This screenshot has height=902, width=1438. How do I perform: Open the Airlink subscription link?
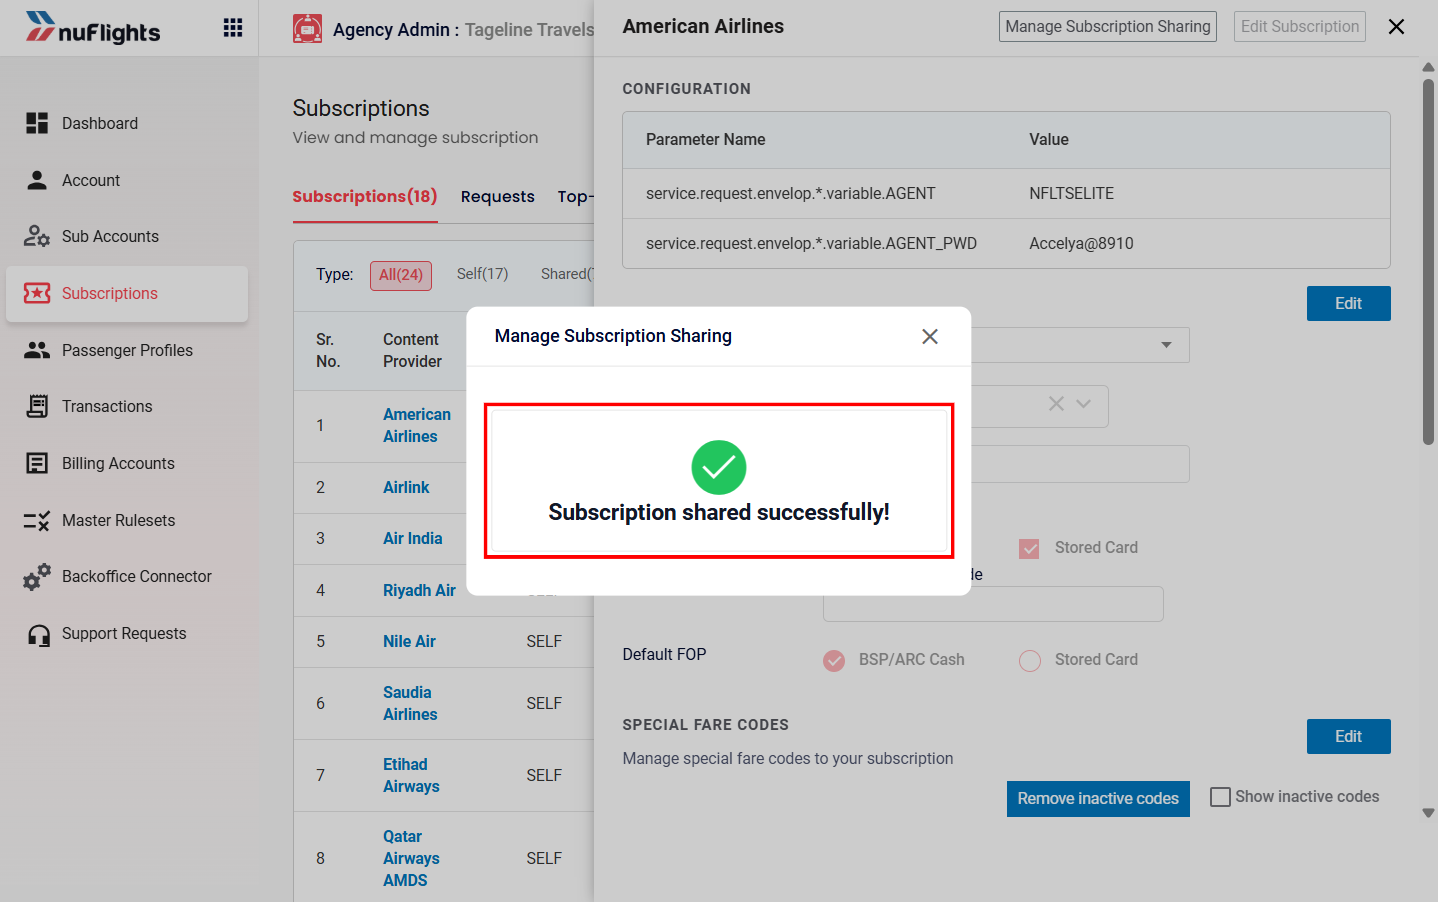tap(406, 487)
